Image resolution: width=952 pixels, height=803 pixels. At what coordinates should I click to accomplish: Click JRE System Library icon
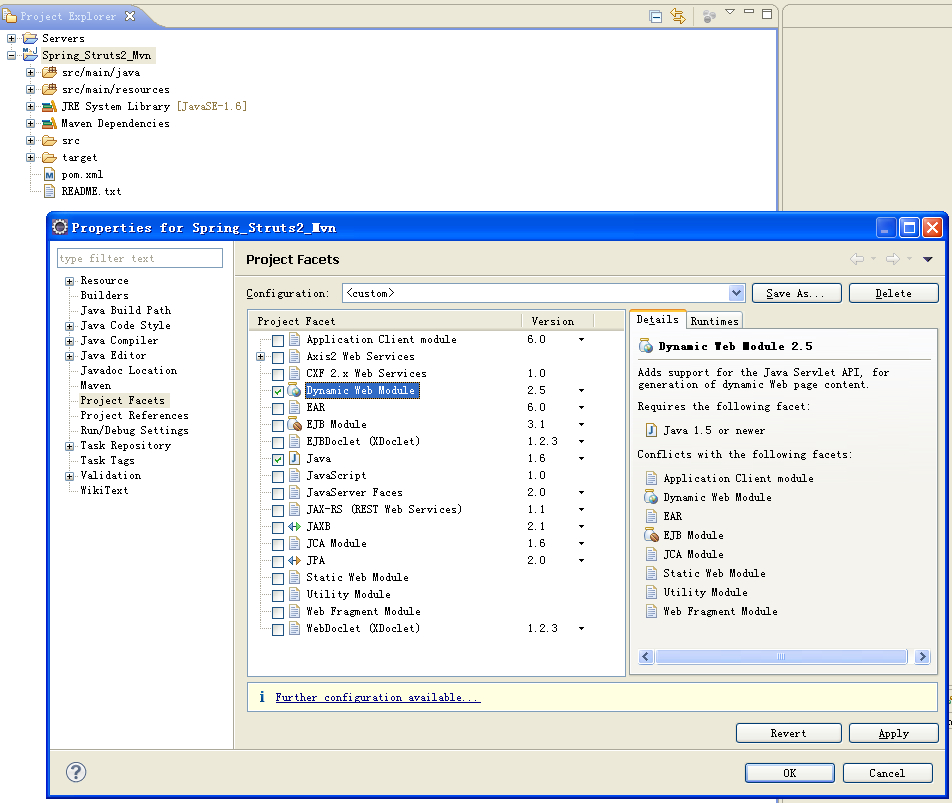(49, 107)
